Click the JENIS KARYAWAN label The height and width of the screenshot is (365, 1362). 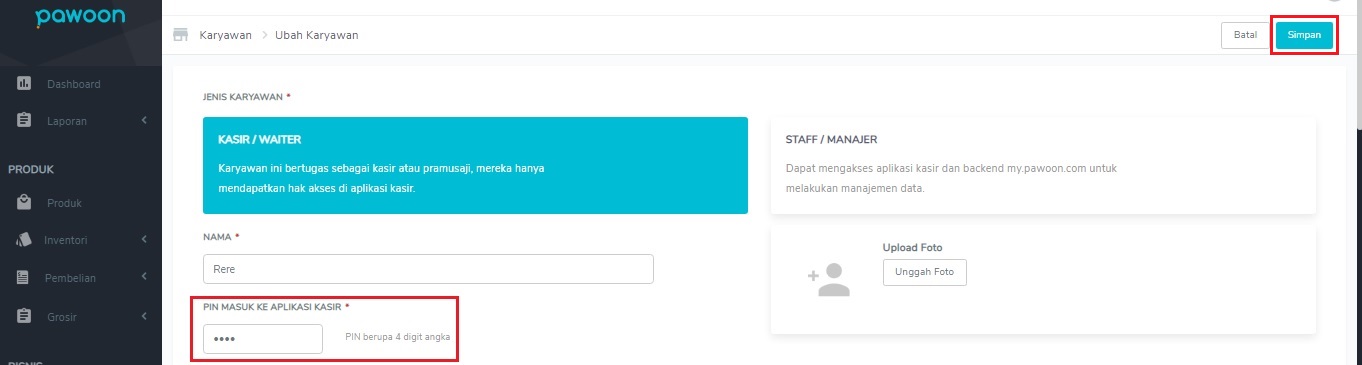(x=243, y=97)
